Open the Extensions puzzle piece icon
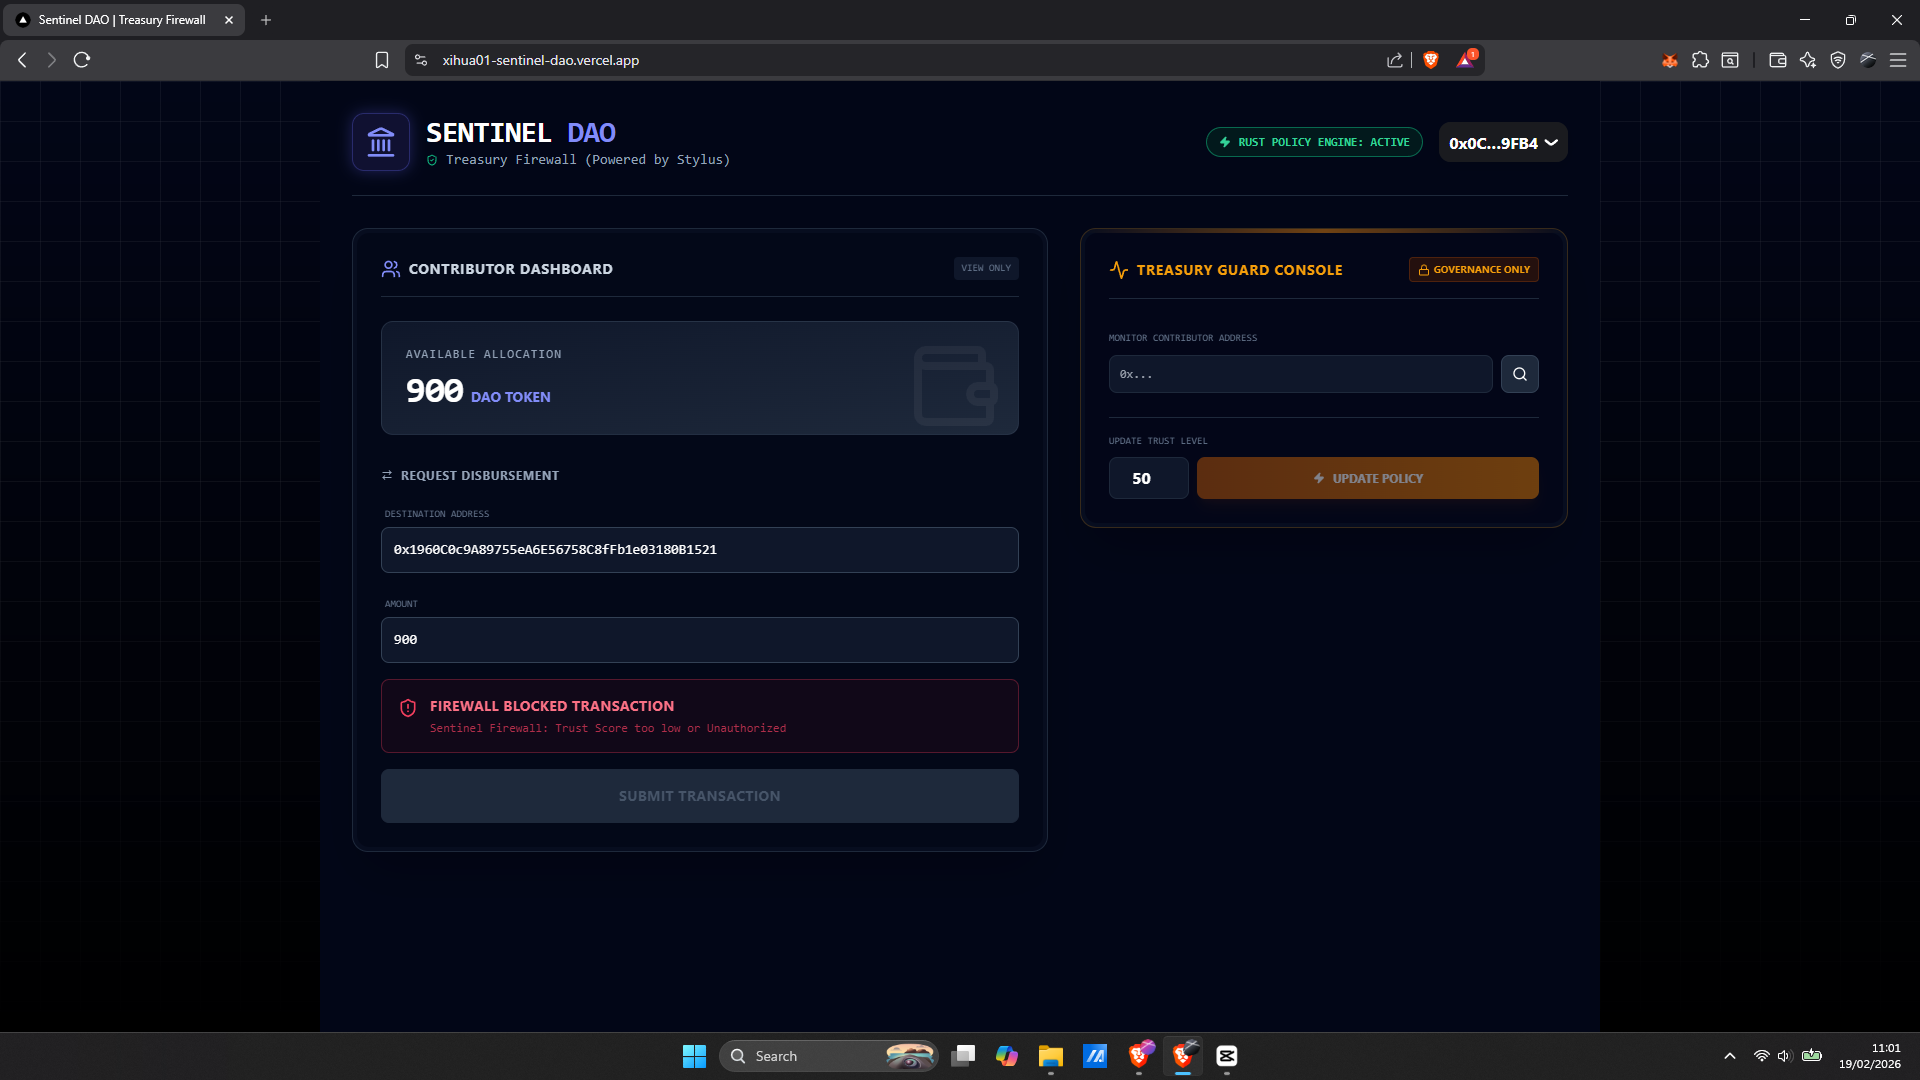Viewport: 1920px width, 1080px height. coord(1700,60)
